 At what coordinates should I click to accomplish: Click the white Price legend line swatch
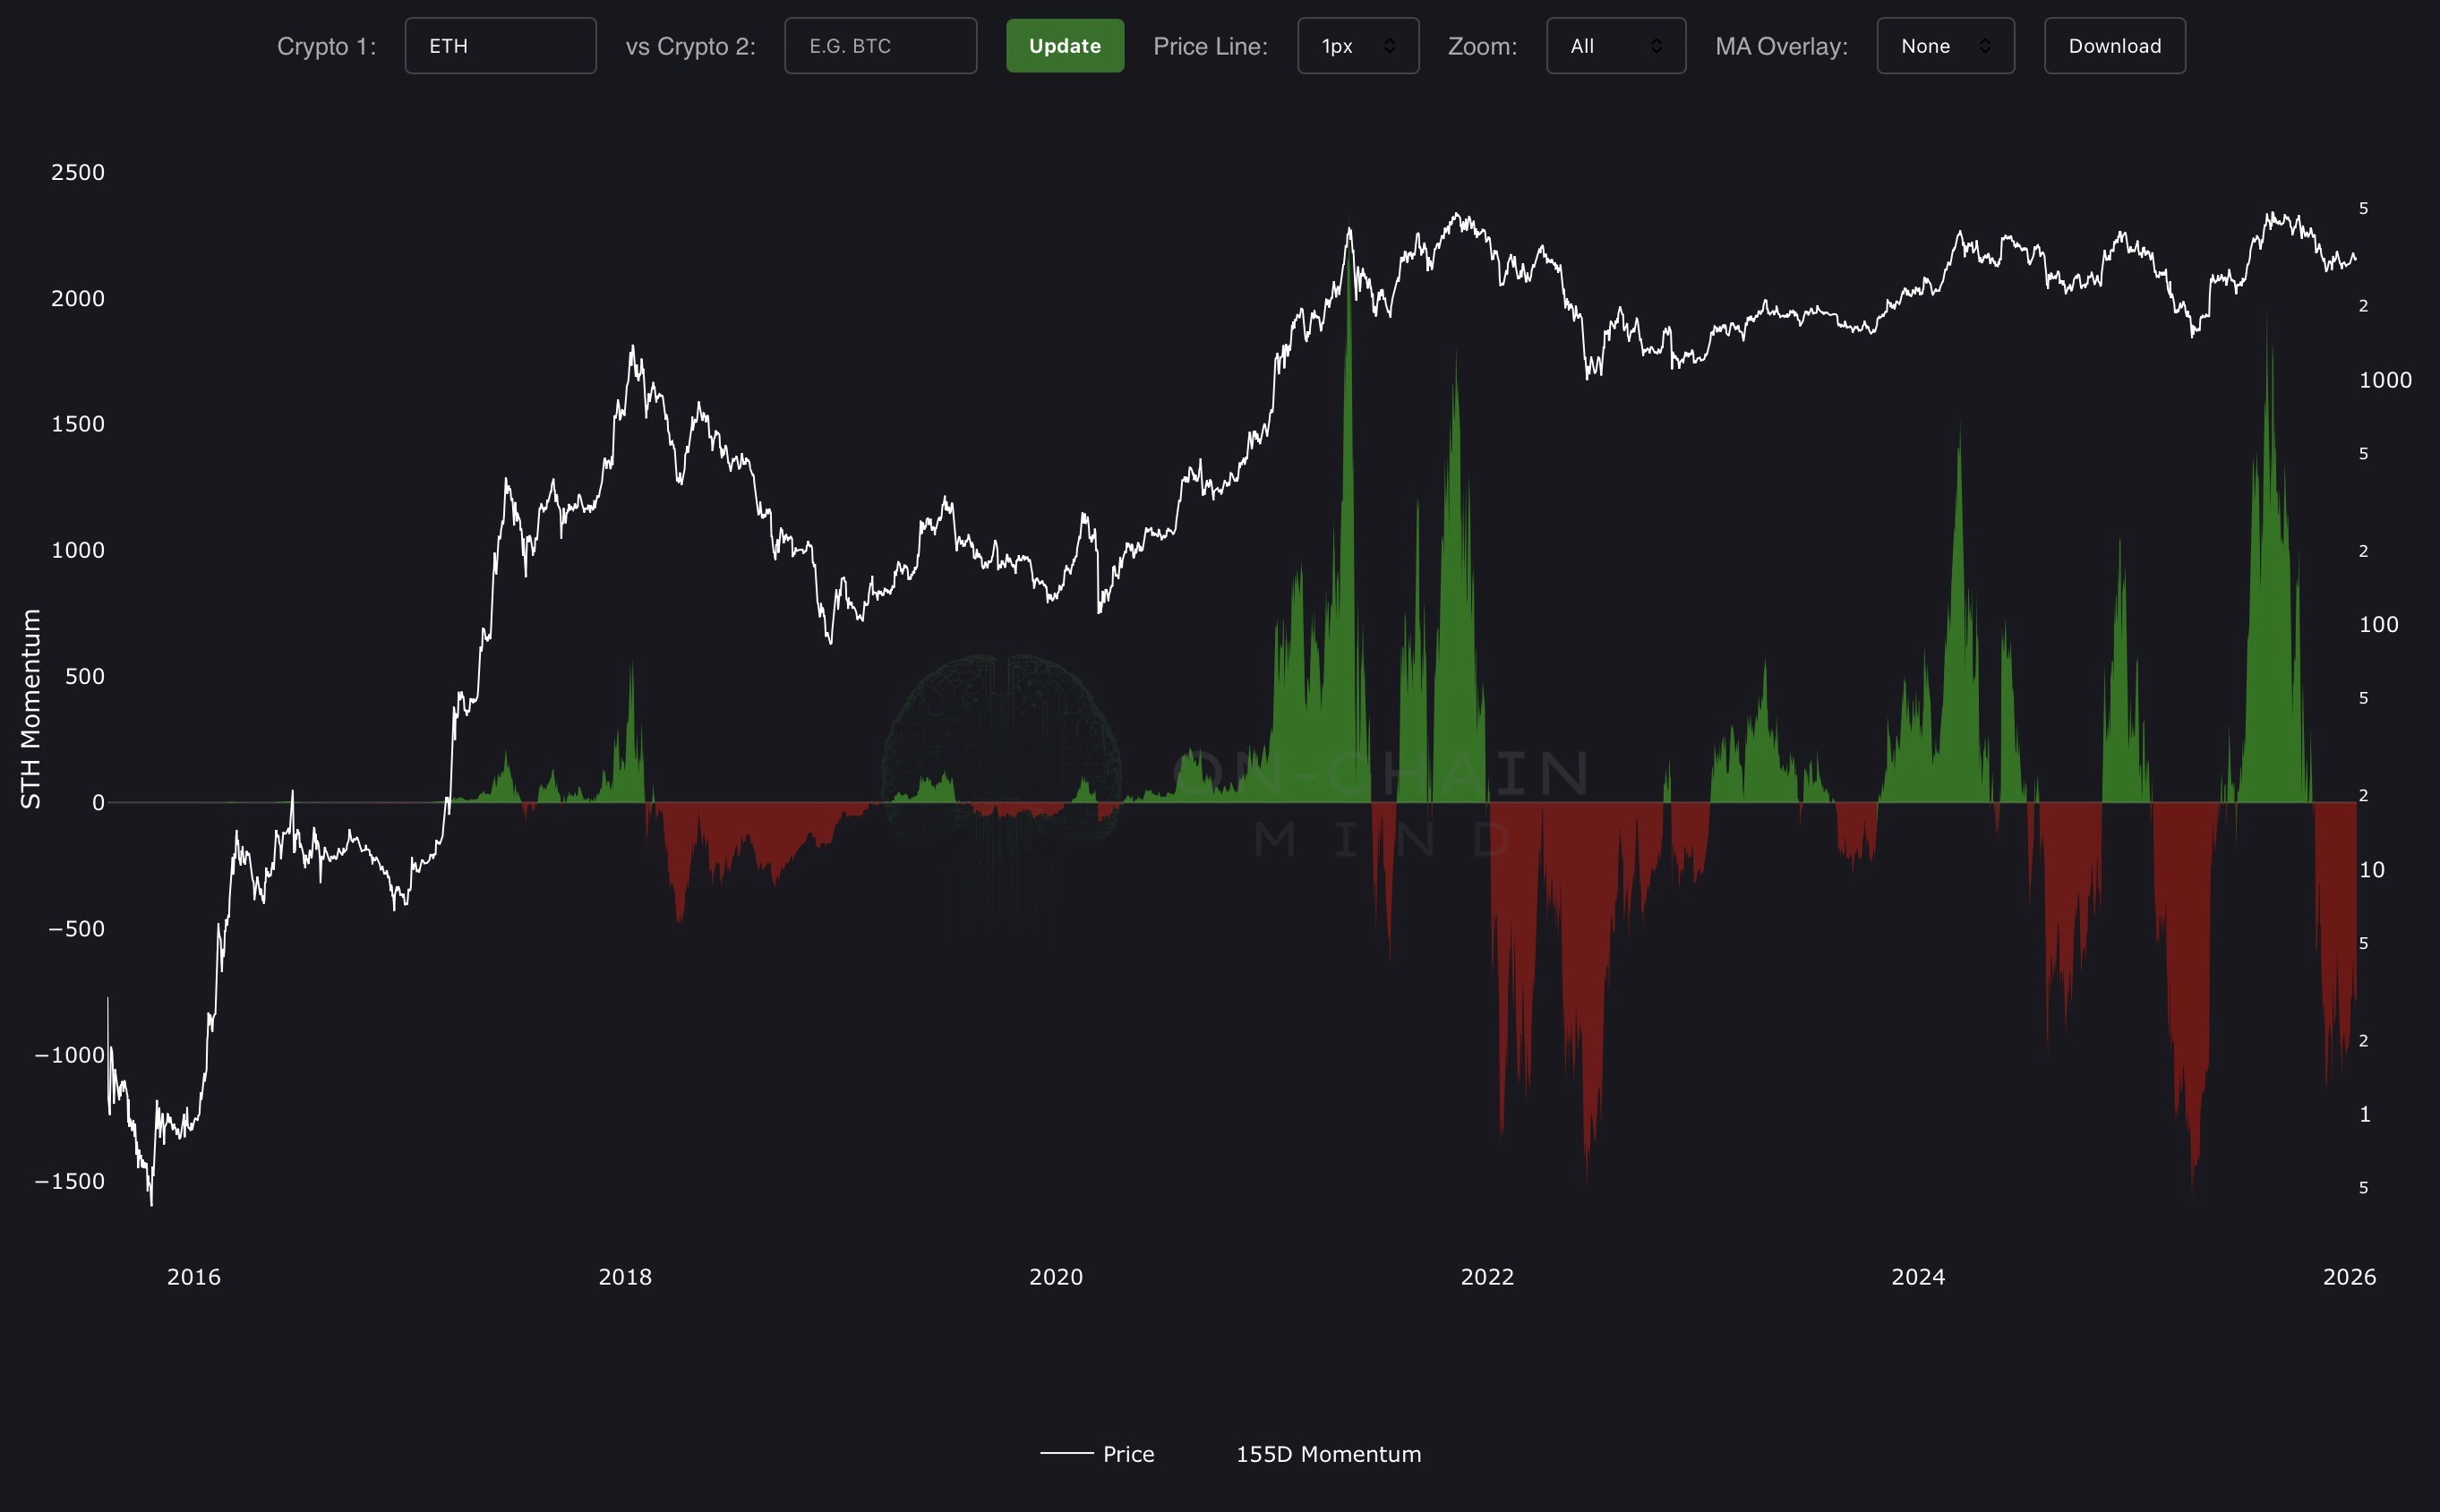(1066, 1453)
